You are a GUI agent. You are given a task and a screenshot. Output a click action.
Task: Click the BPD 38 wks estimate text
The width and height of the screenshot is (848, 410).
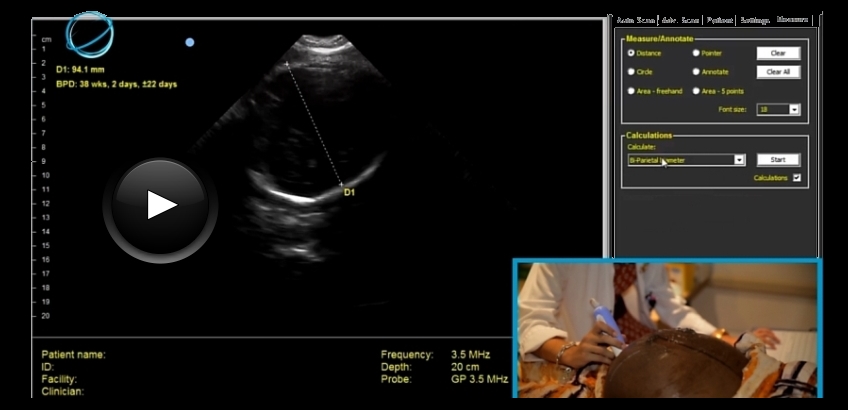pos(116,84)
